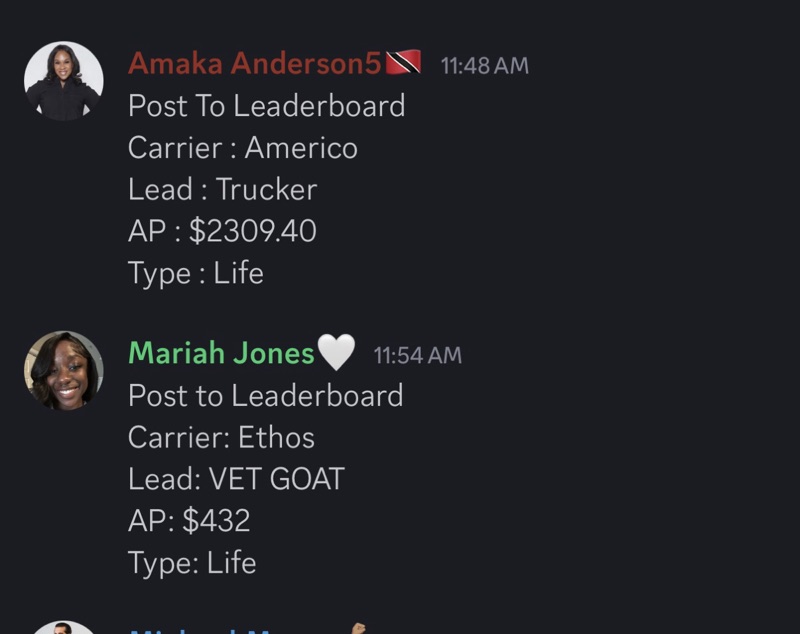Click Mariah Jones's profile avatar
Screen dimensions: 800x634
pyautogui.click(x=63, y=370)
